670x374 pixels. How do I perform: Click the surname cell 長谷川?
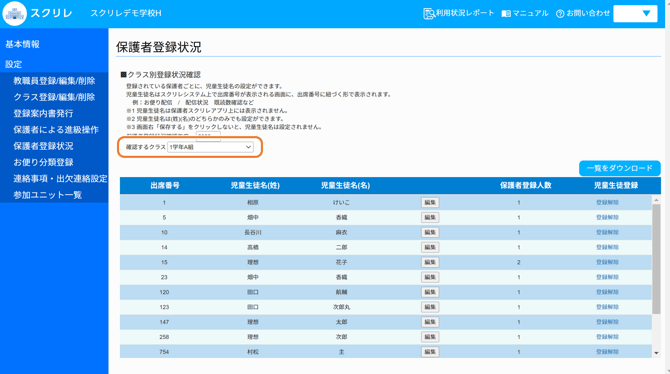(x=253, y=232)
